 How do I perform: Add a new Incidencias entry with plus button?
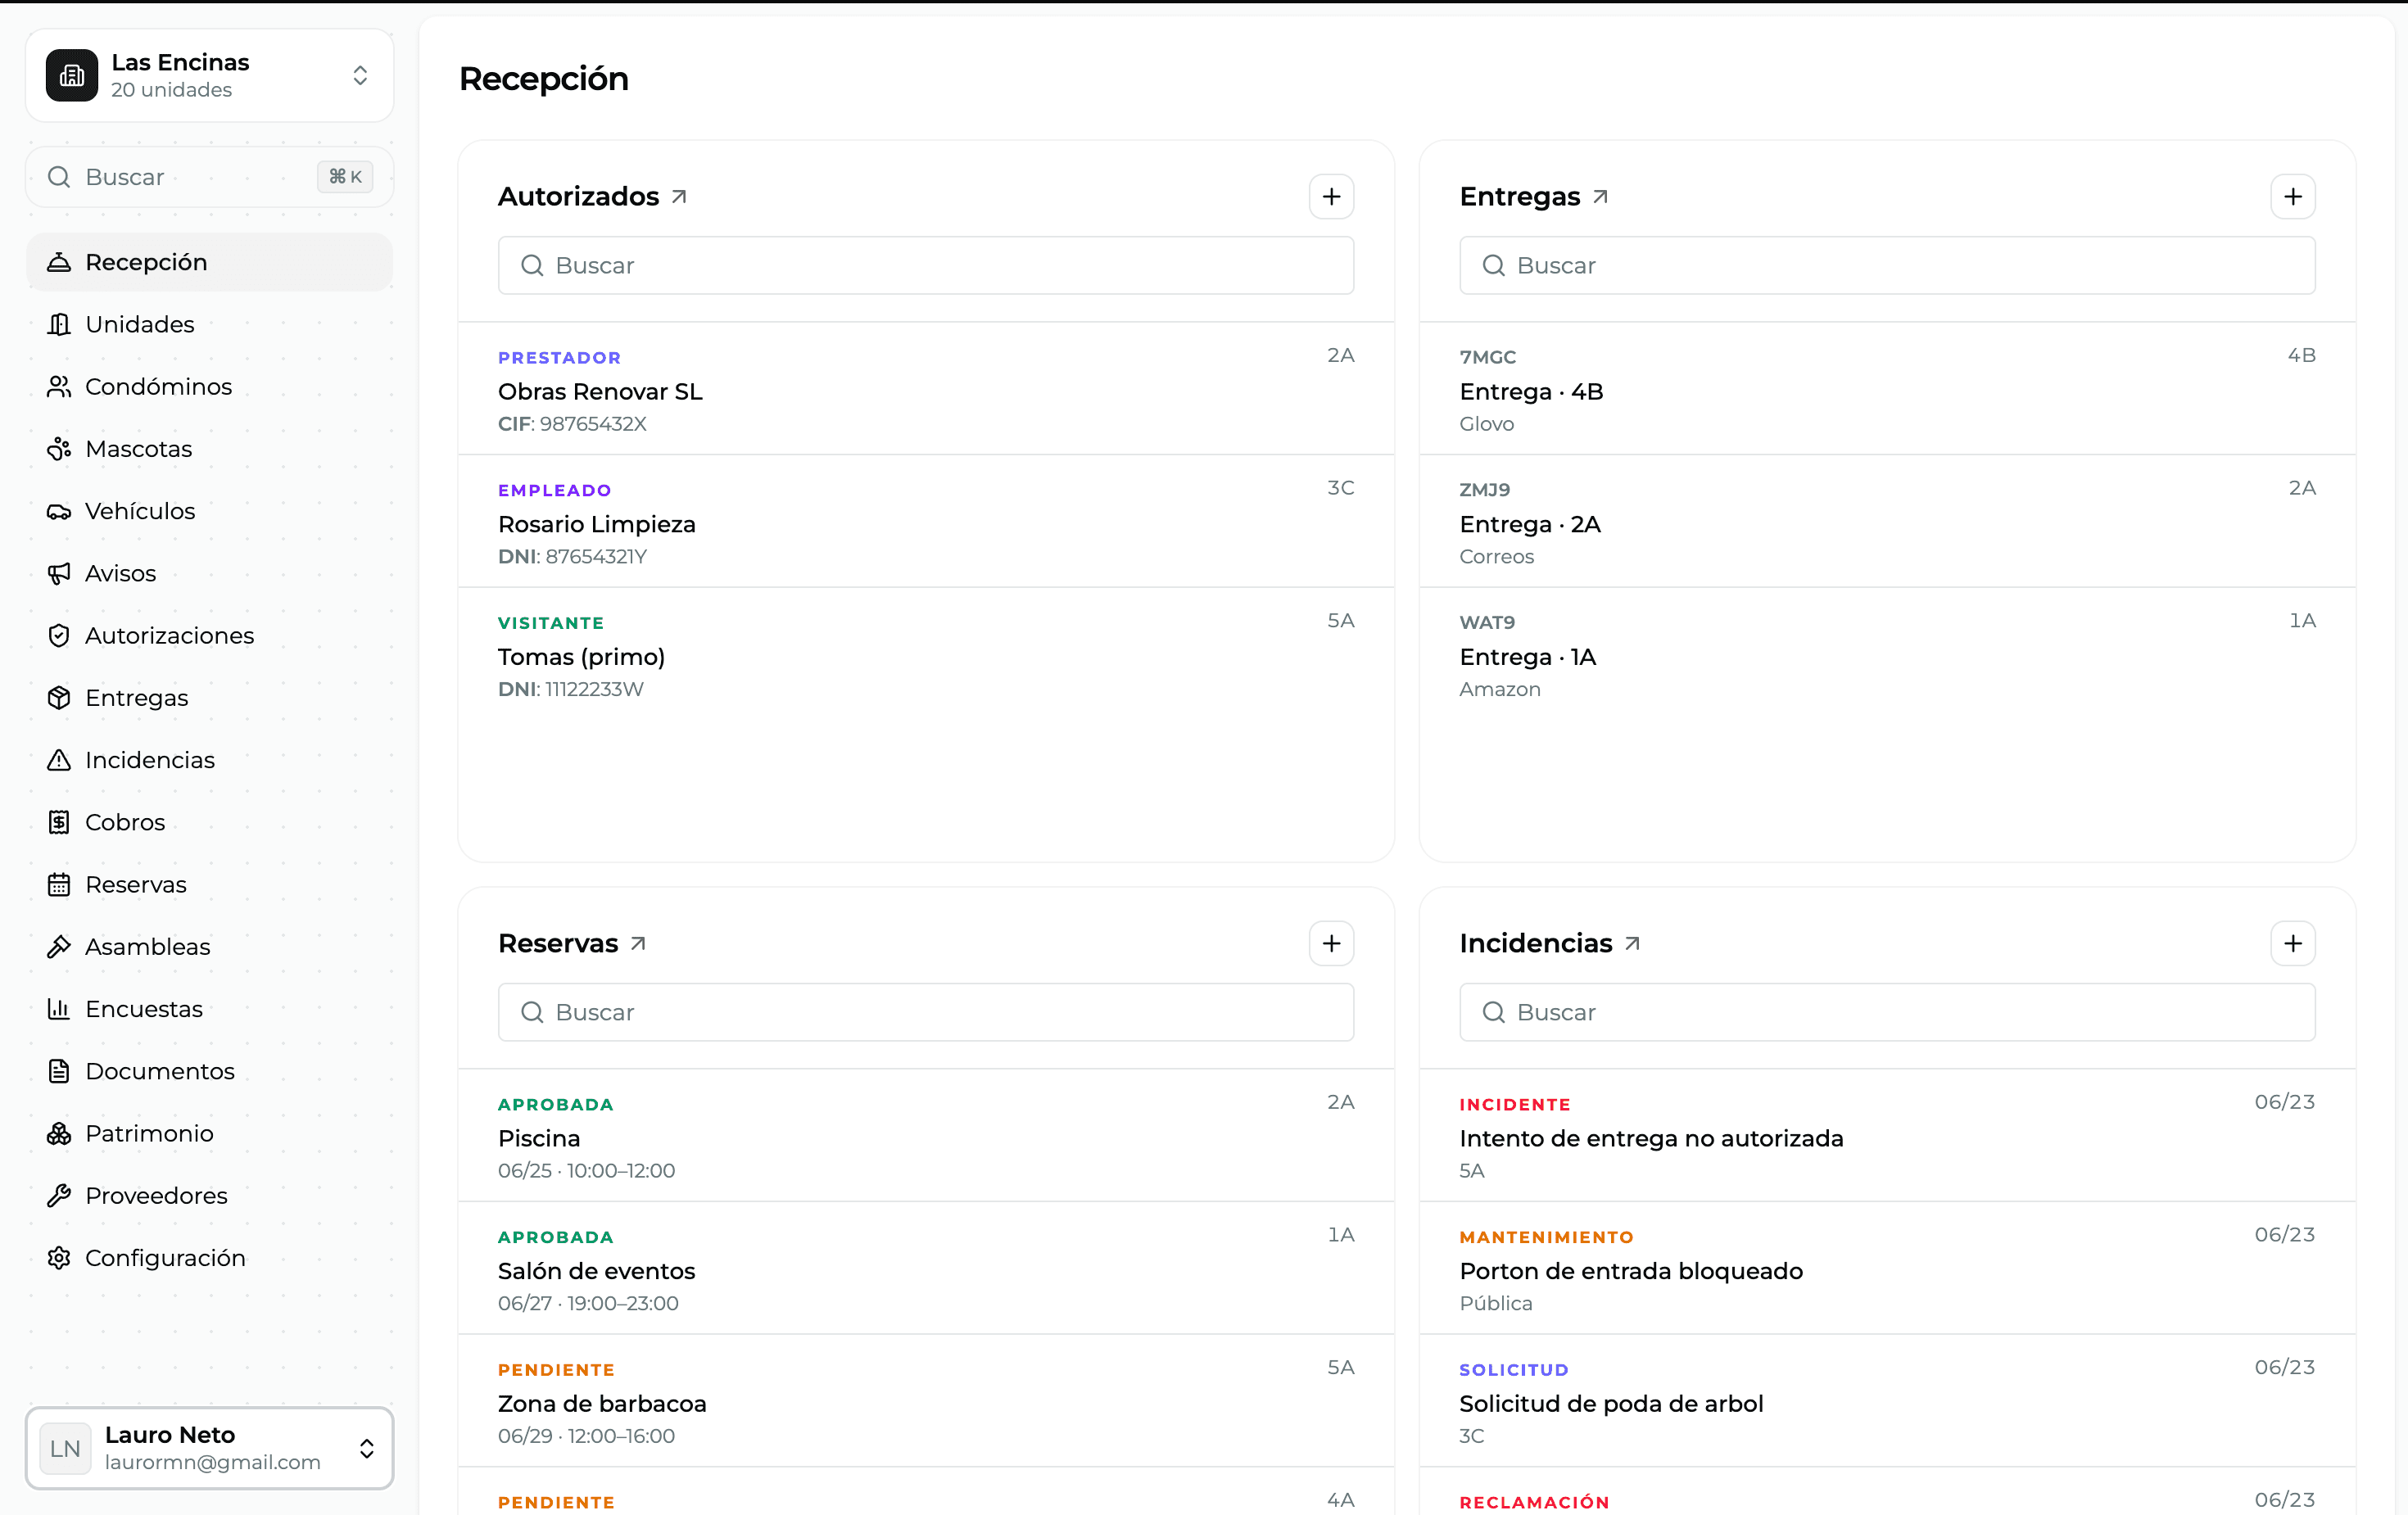(x=2292, y=943)
